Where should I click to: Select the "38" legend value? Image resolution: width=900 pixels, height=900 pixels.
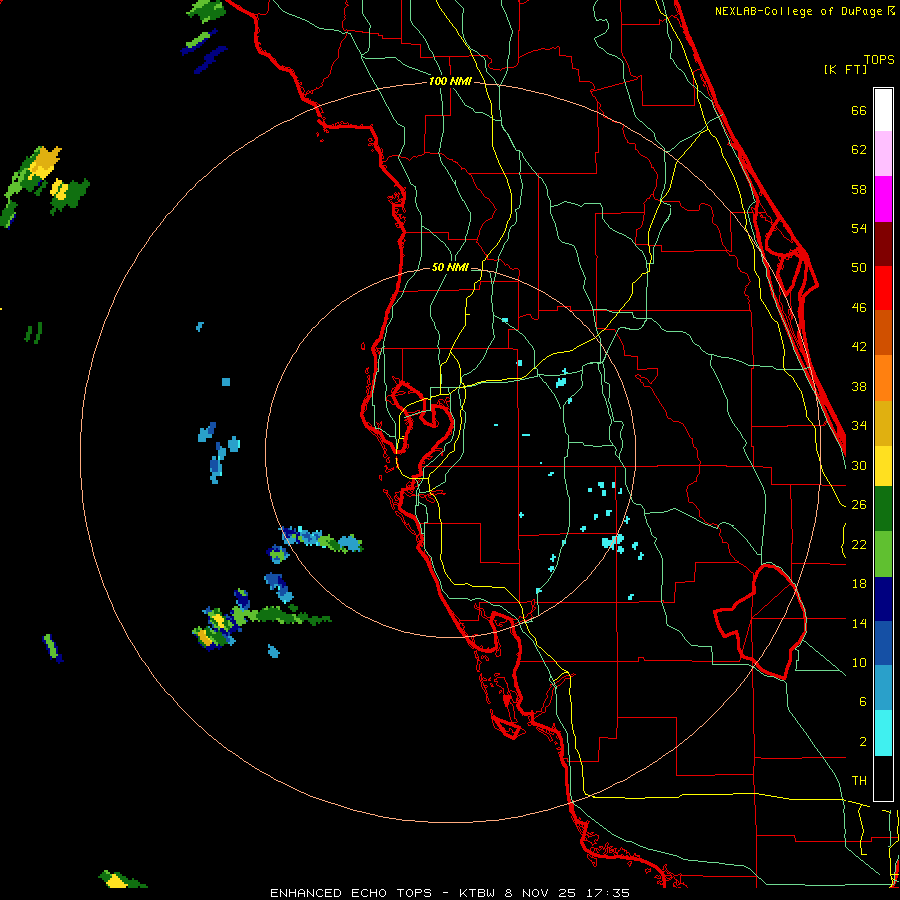(x=859, y=386)
